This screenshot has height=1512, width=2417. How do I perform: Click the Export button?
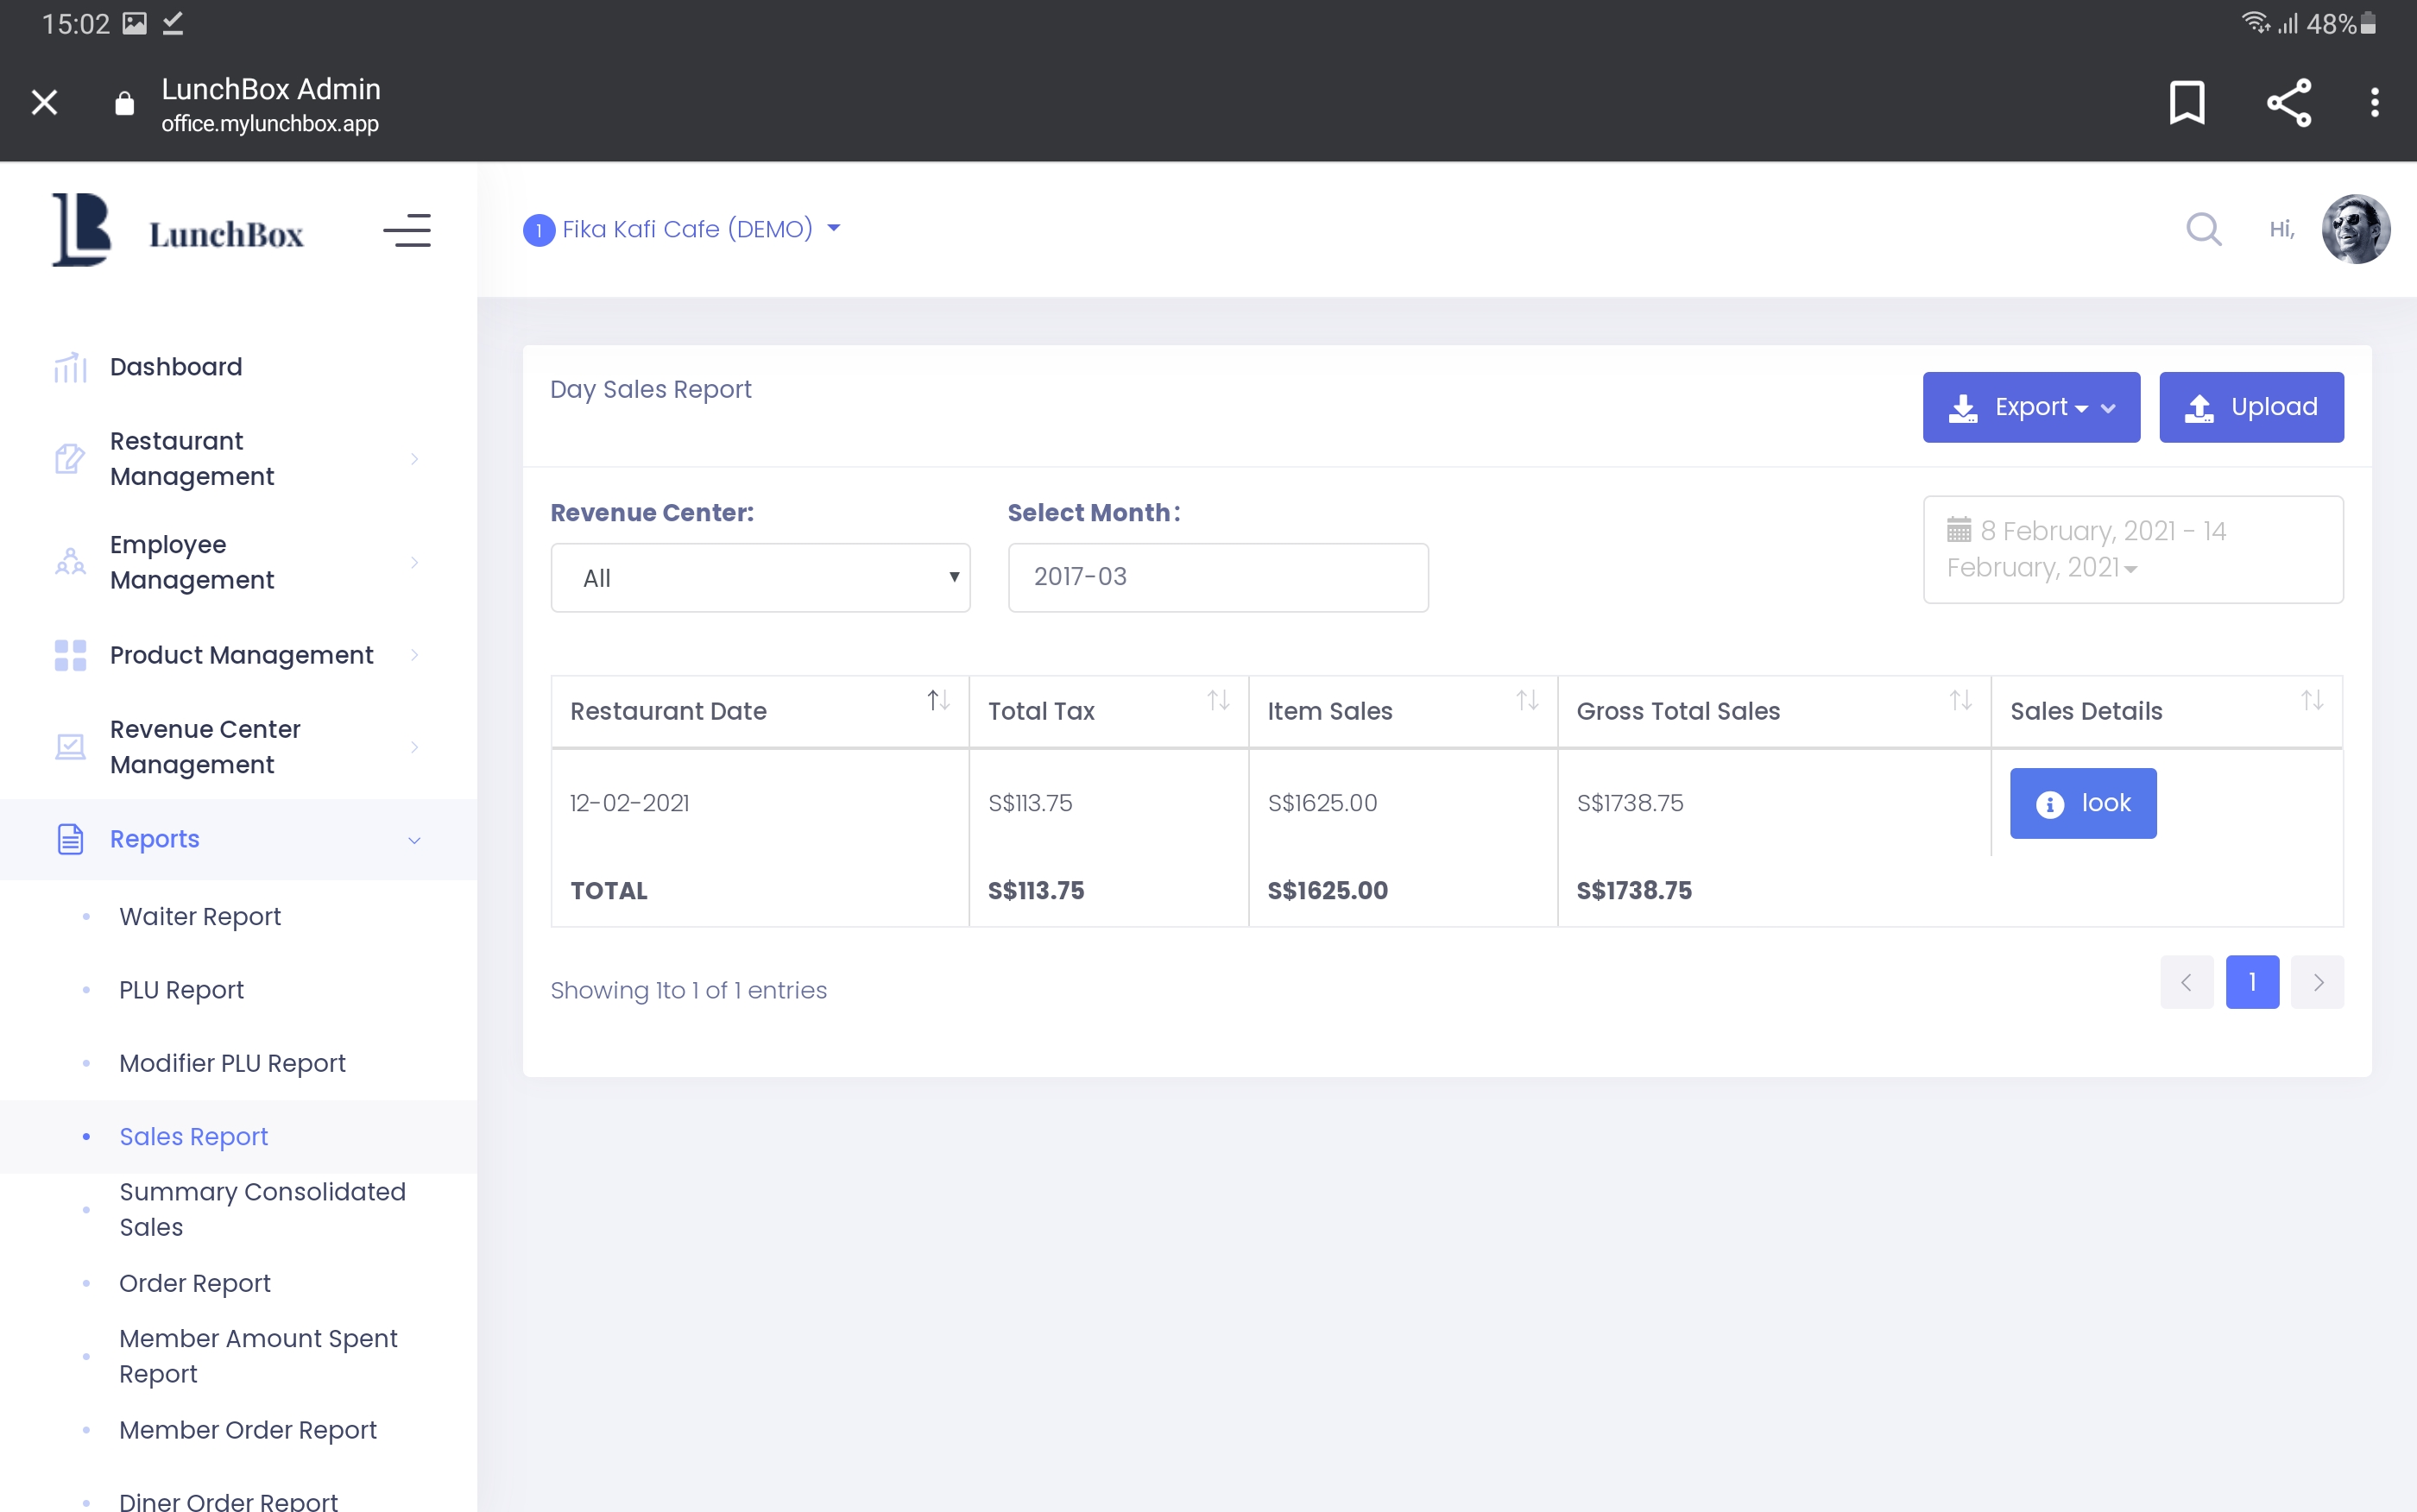(x=2030, y=407)
